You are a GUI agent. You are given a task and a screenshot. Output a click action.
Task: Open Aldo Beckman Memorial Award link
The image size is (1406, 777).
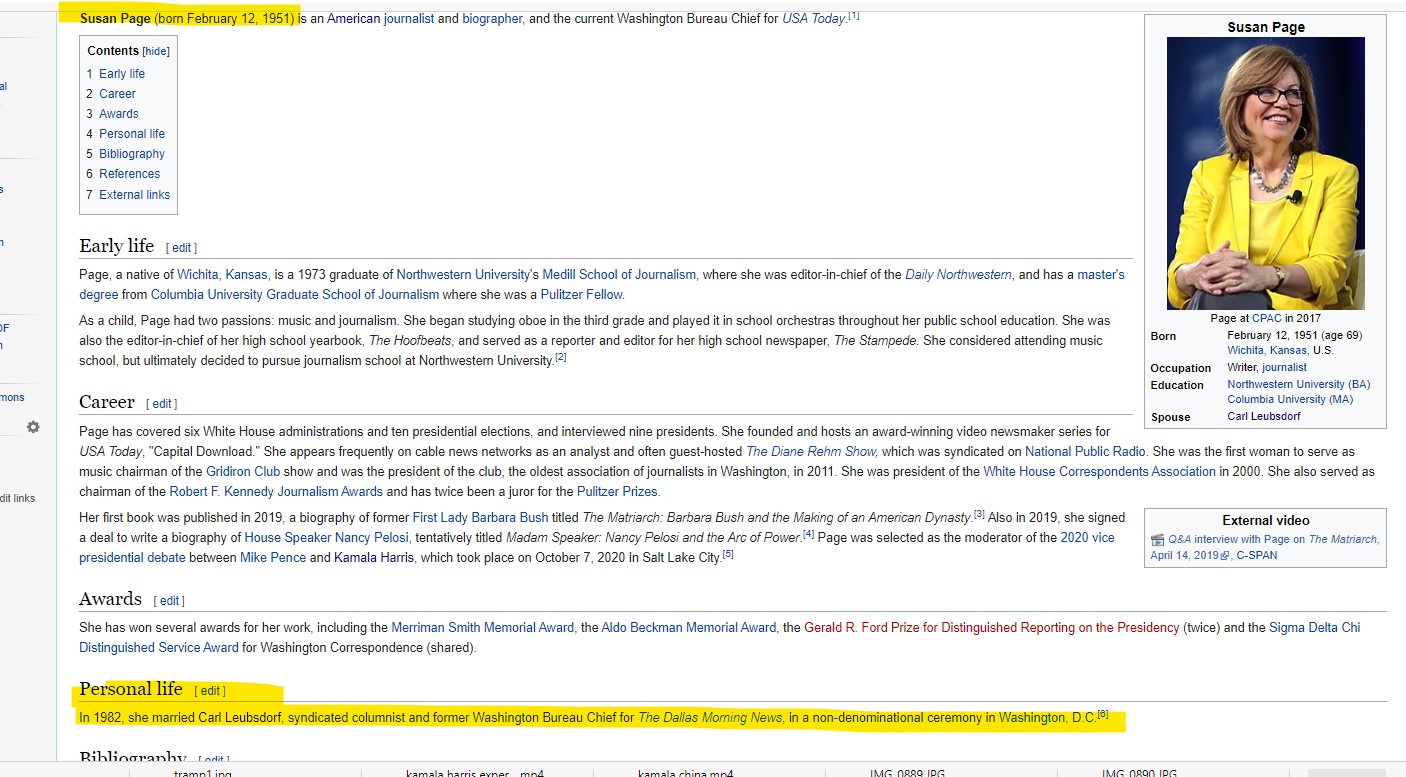point(688,628)
